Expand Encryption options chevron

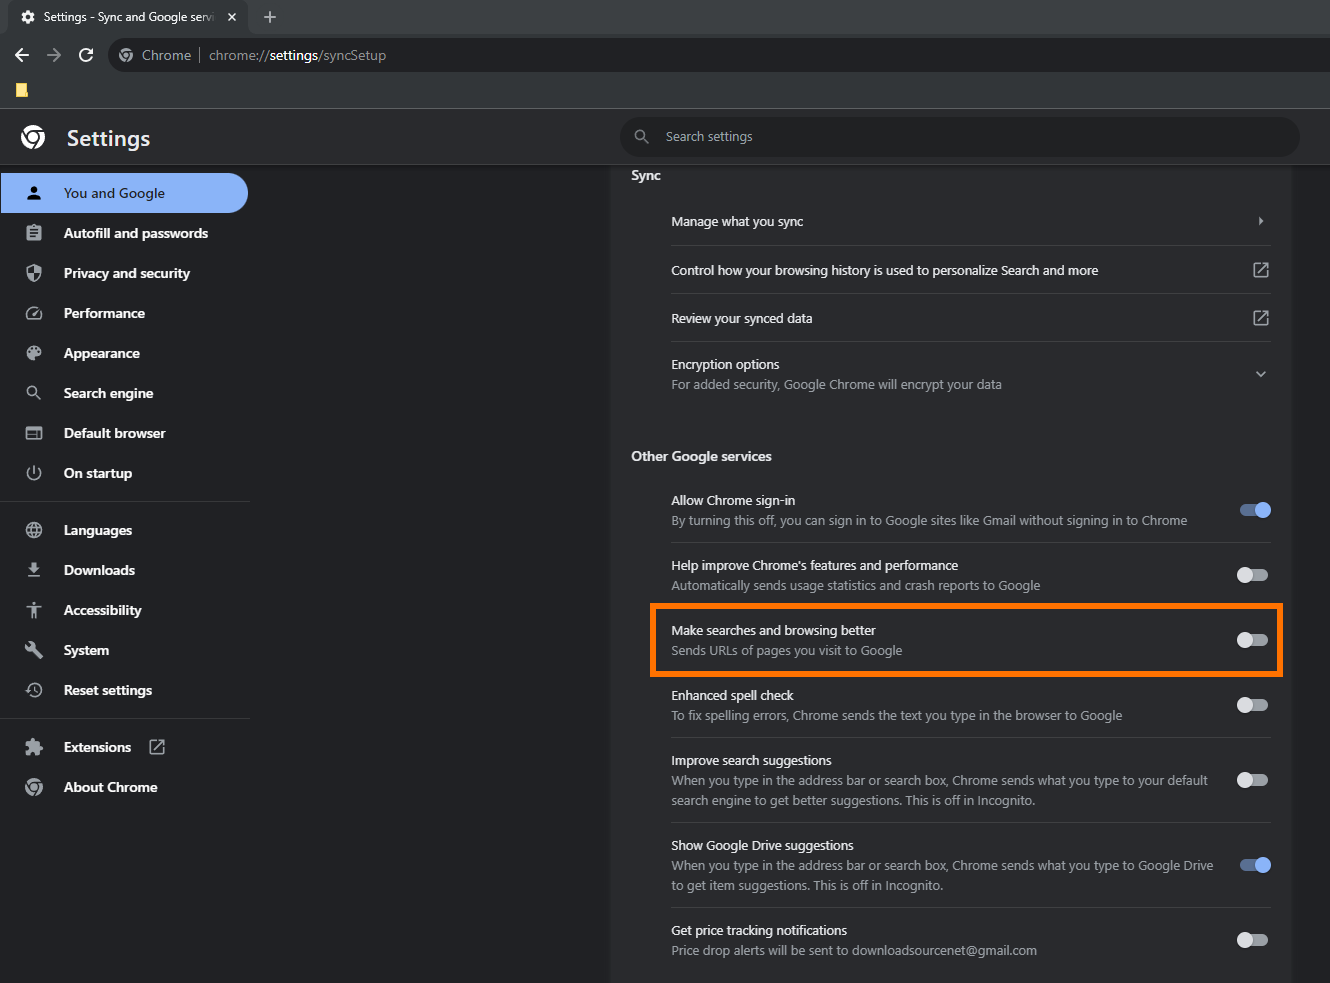(1261, 374)
